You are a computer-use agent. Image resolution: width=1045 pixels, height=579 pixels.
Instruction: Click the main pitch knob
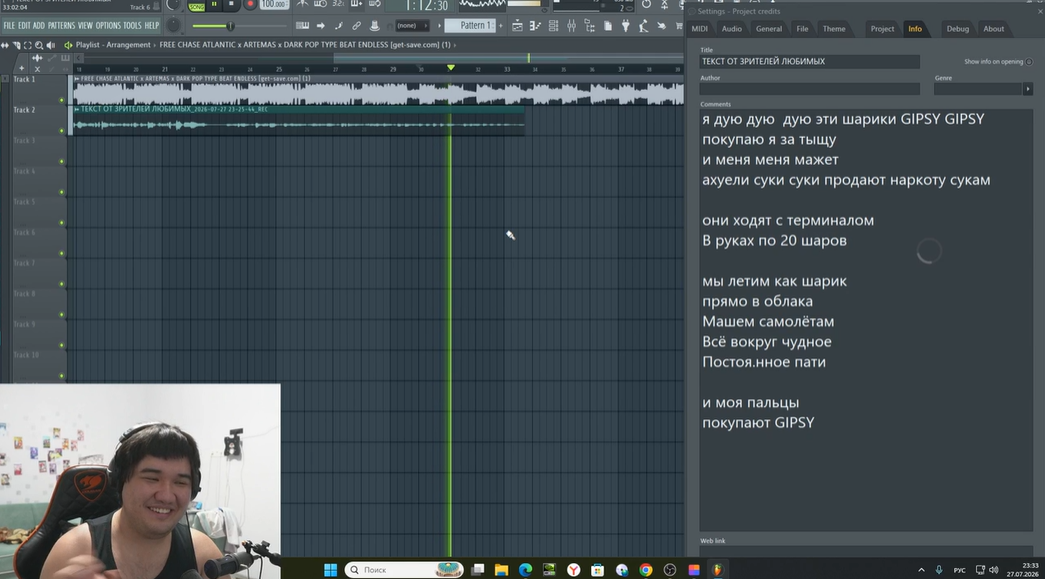coord(173,25)
